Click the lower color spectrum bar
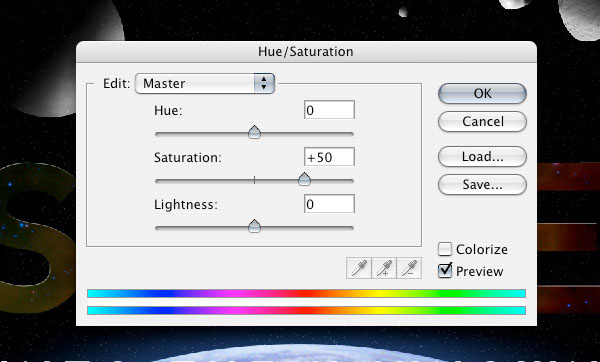 (307, 310)
